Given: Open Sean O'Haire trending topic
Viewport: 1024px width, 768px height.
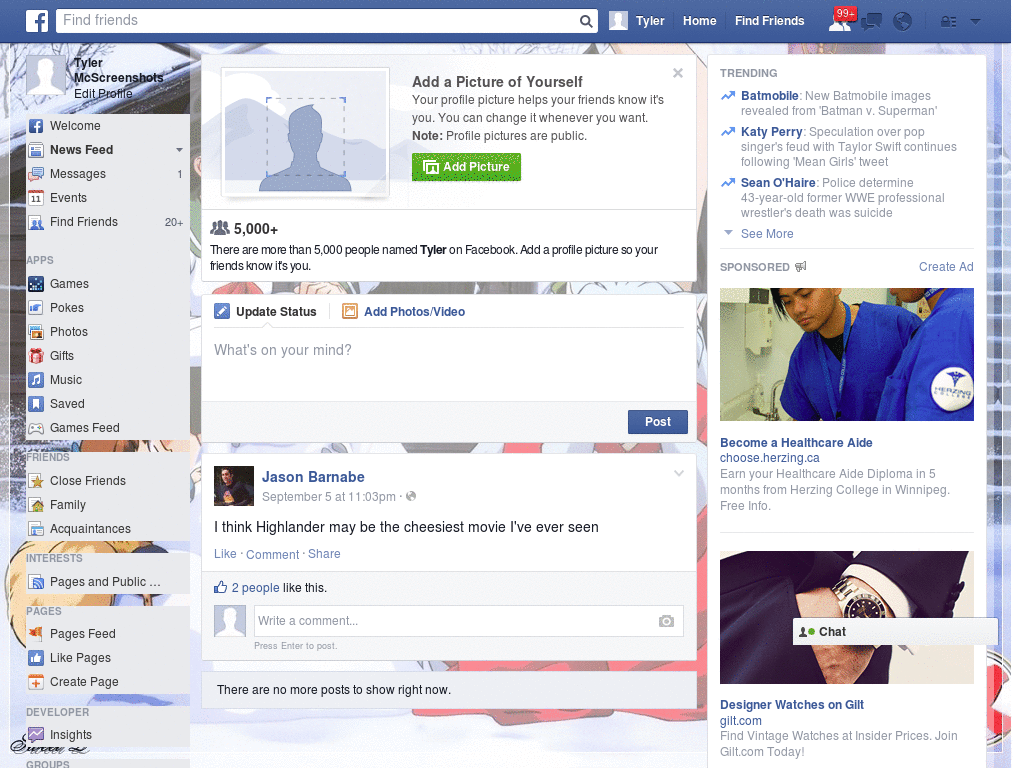Looking at the screenshot, I should [x=778, y=183].
